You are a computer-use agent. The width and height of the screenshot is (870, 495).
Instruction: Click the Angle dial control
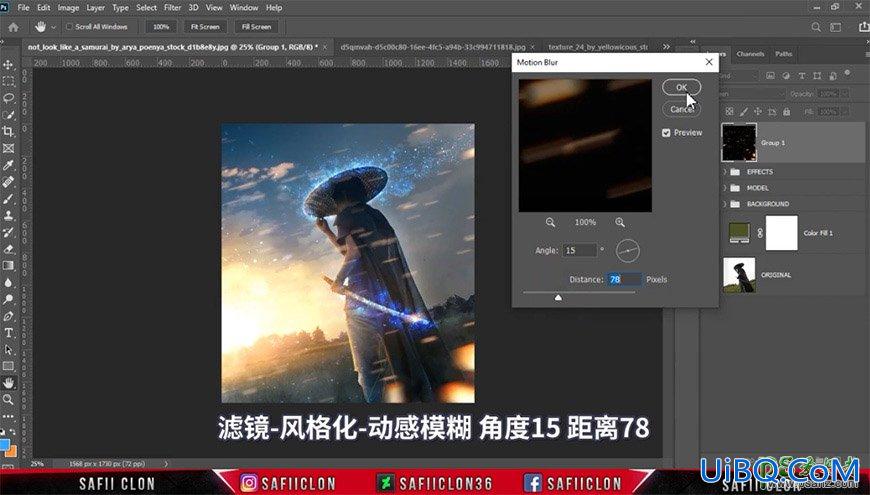628,251
